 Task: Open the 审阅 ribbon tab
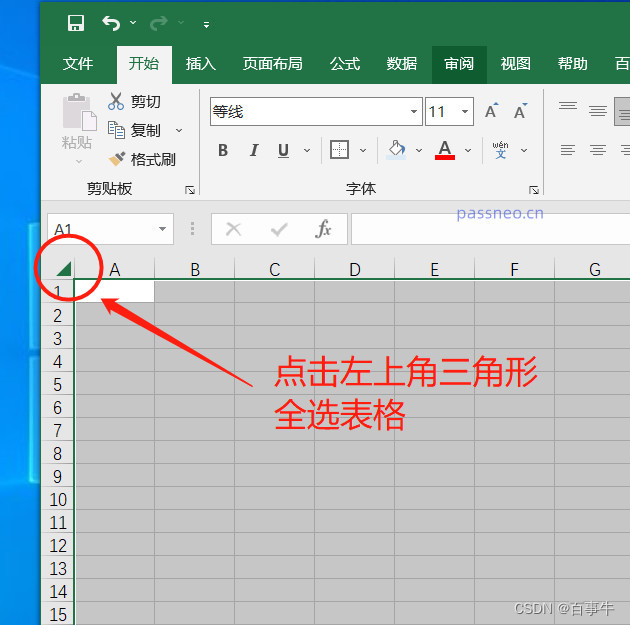459,64
